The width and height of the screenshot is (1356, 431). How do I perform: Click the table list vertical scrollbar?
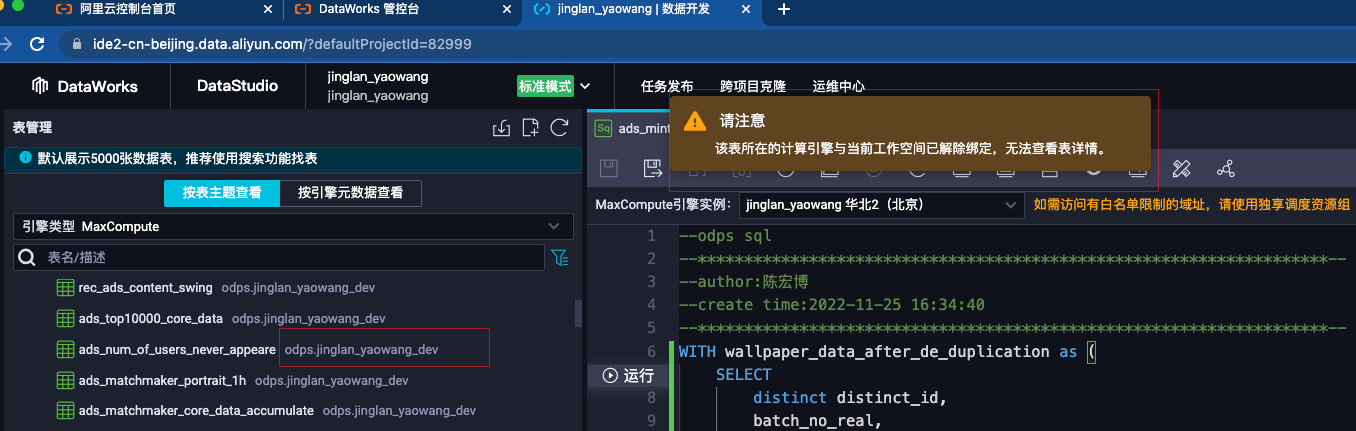578,313
